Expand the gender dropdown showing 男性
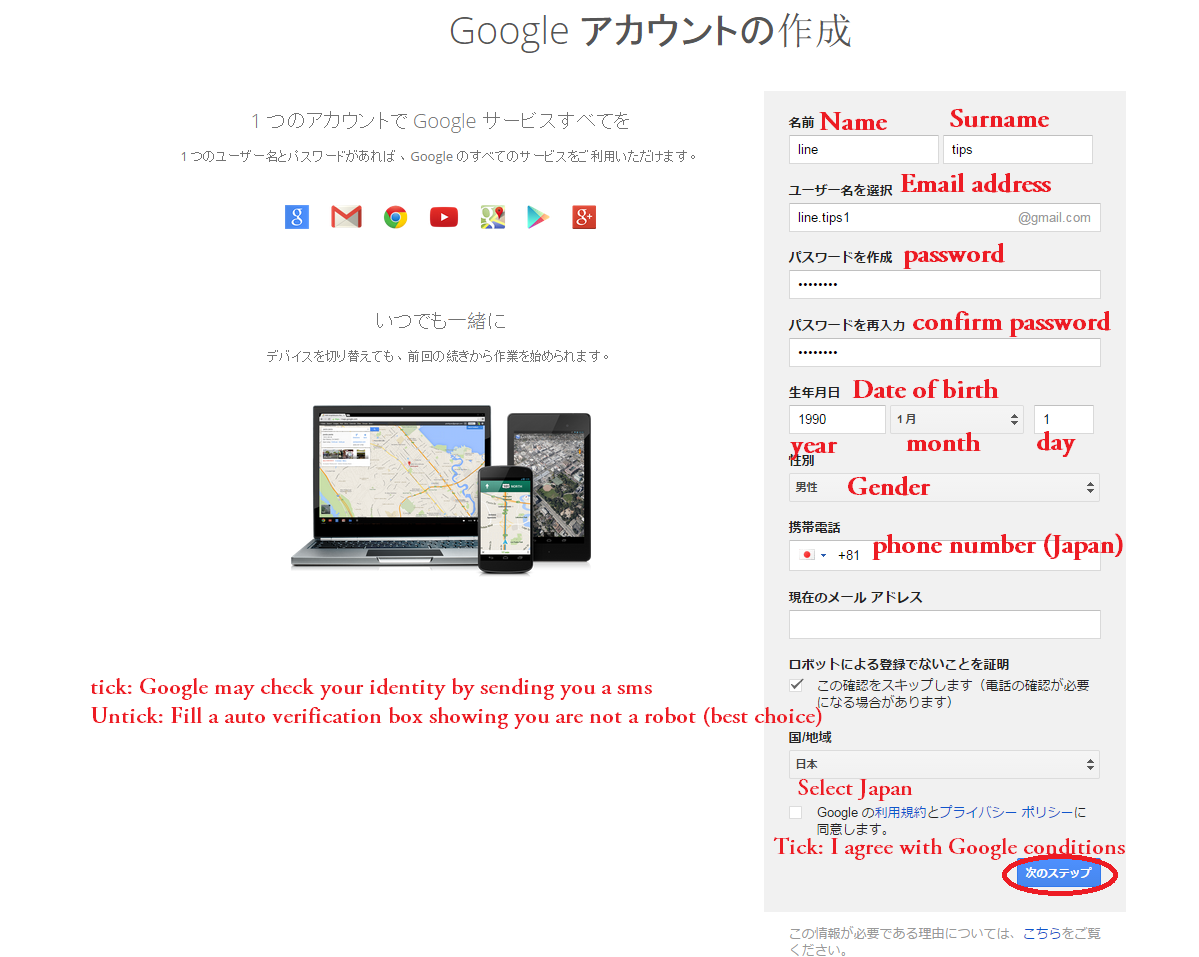Image resolution: width=1199 pixels, height=957 pixels. (944, 487)
